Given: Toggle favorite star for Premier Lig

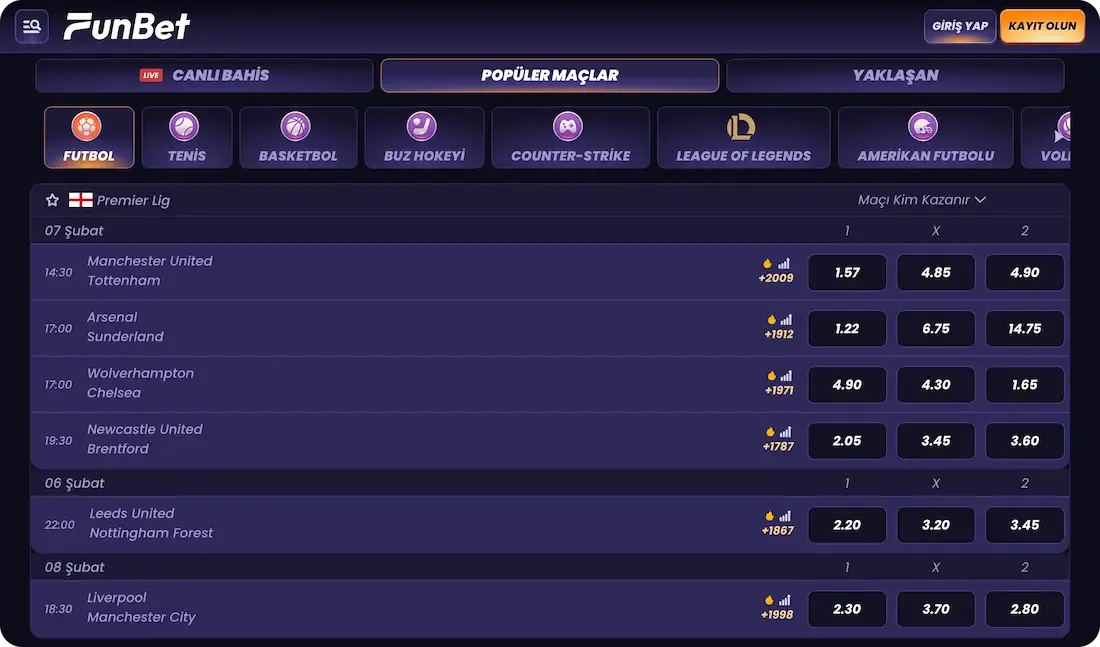Looking at the screenshot, I should click(51, 199).
